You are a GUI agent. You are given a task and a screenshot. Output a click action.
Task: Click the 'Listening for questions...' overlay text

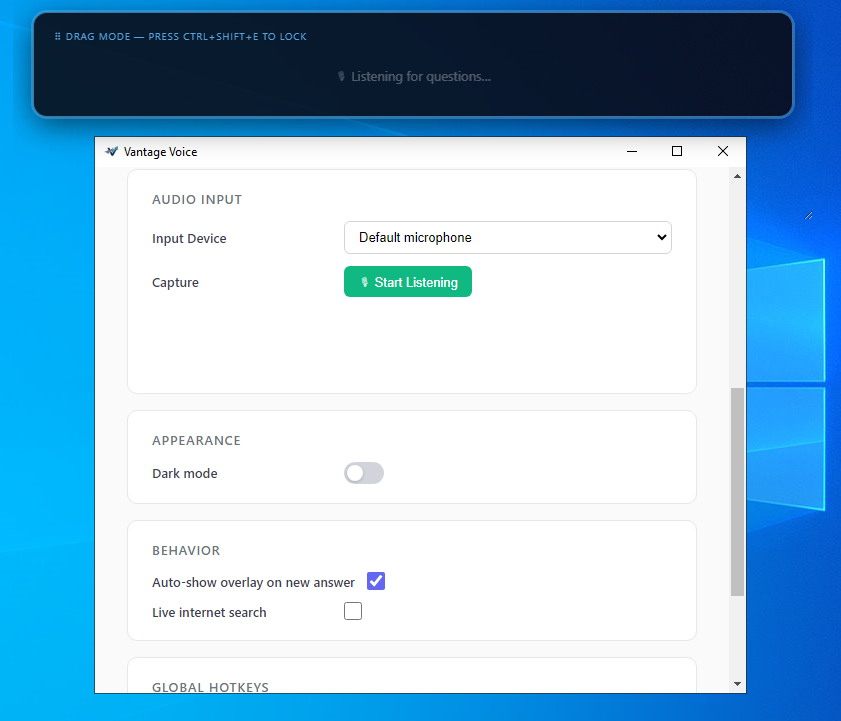421,77
